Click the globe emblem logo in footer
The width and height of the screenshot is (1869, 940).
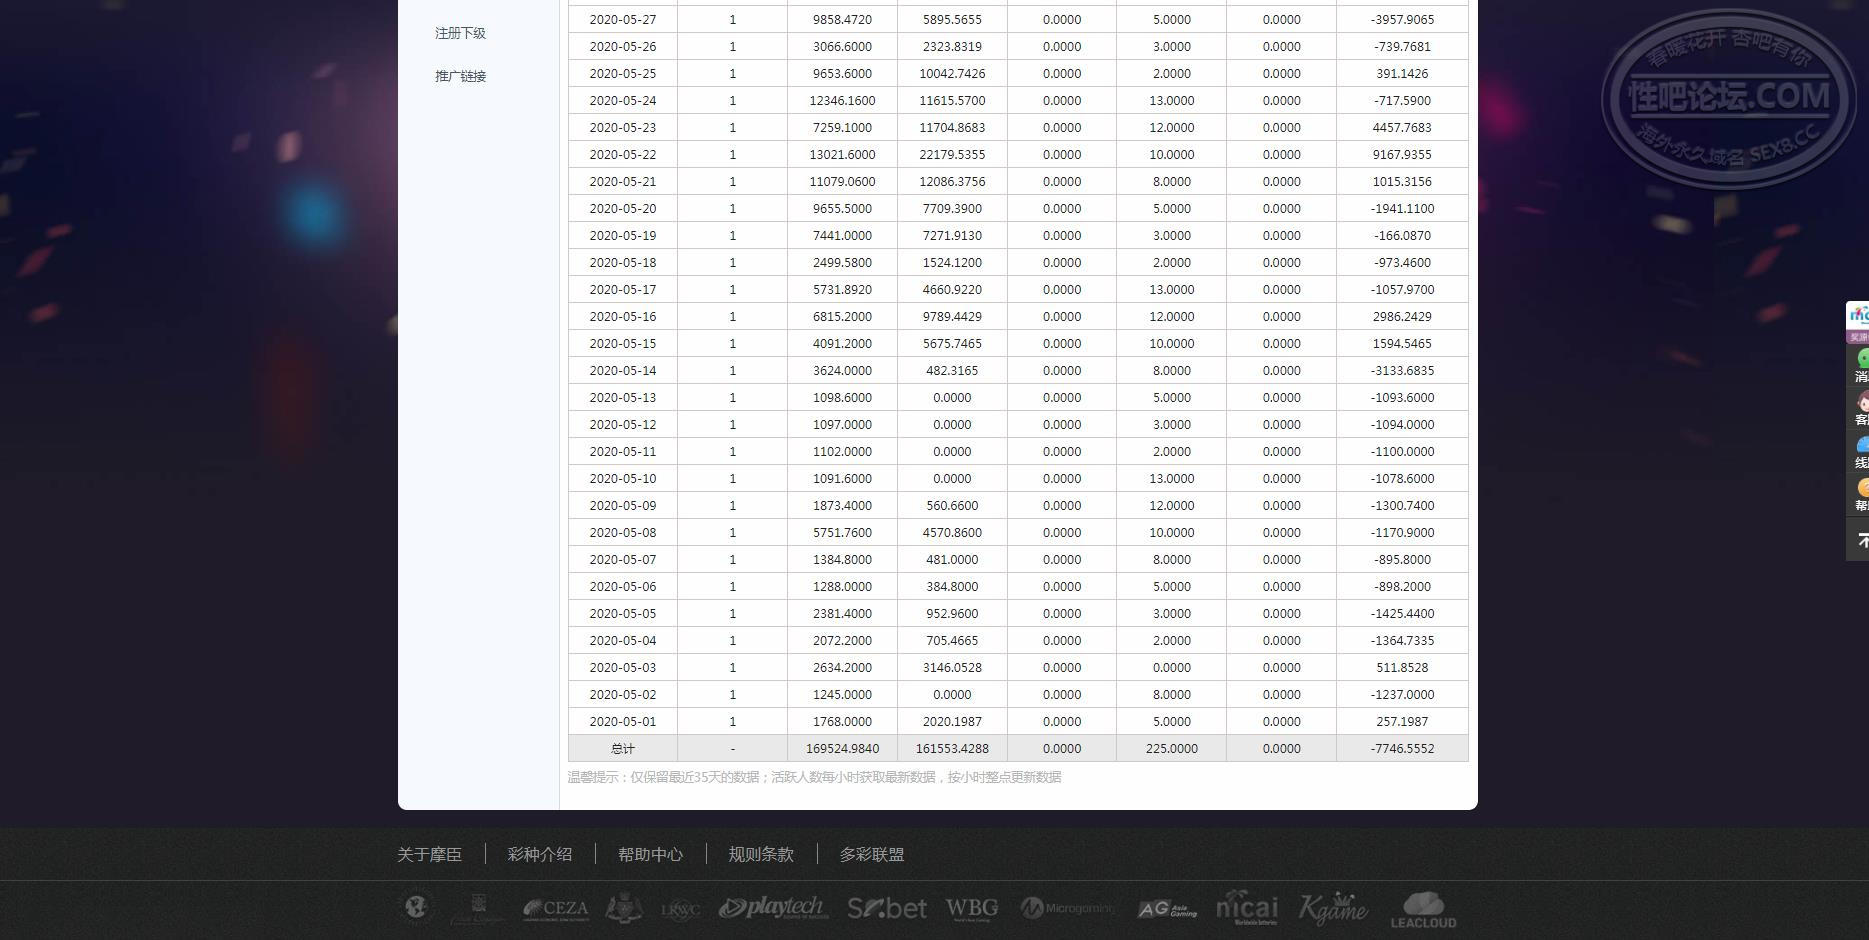click(x=416, y=907)
